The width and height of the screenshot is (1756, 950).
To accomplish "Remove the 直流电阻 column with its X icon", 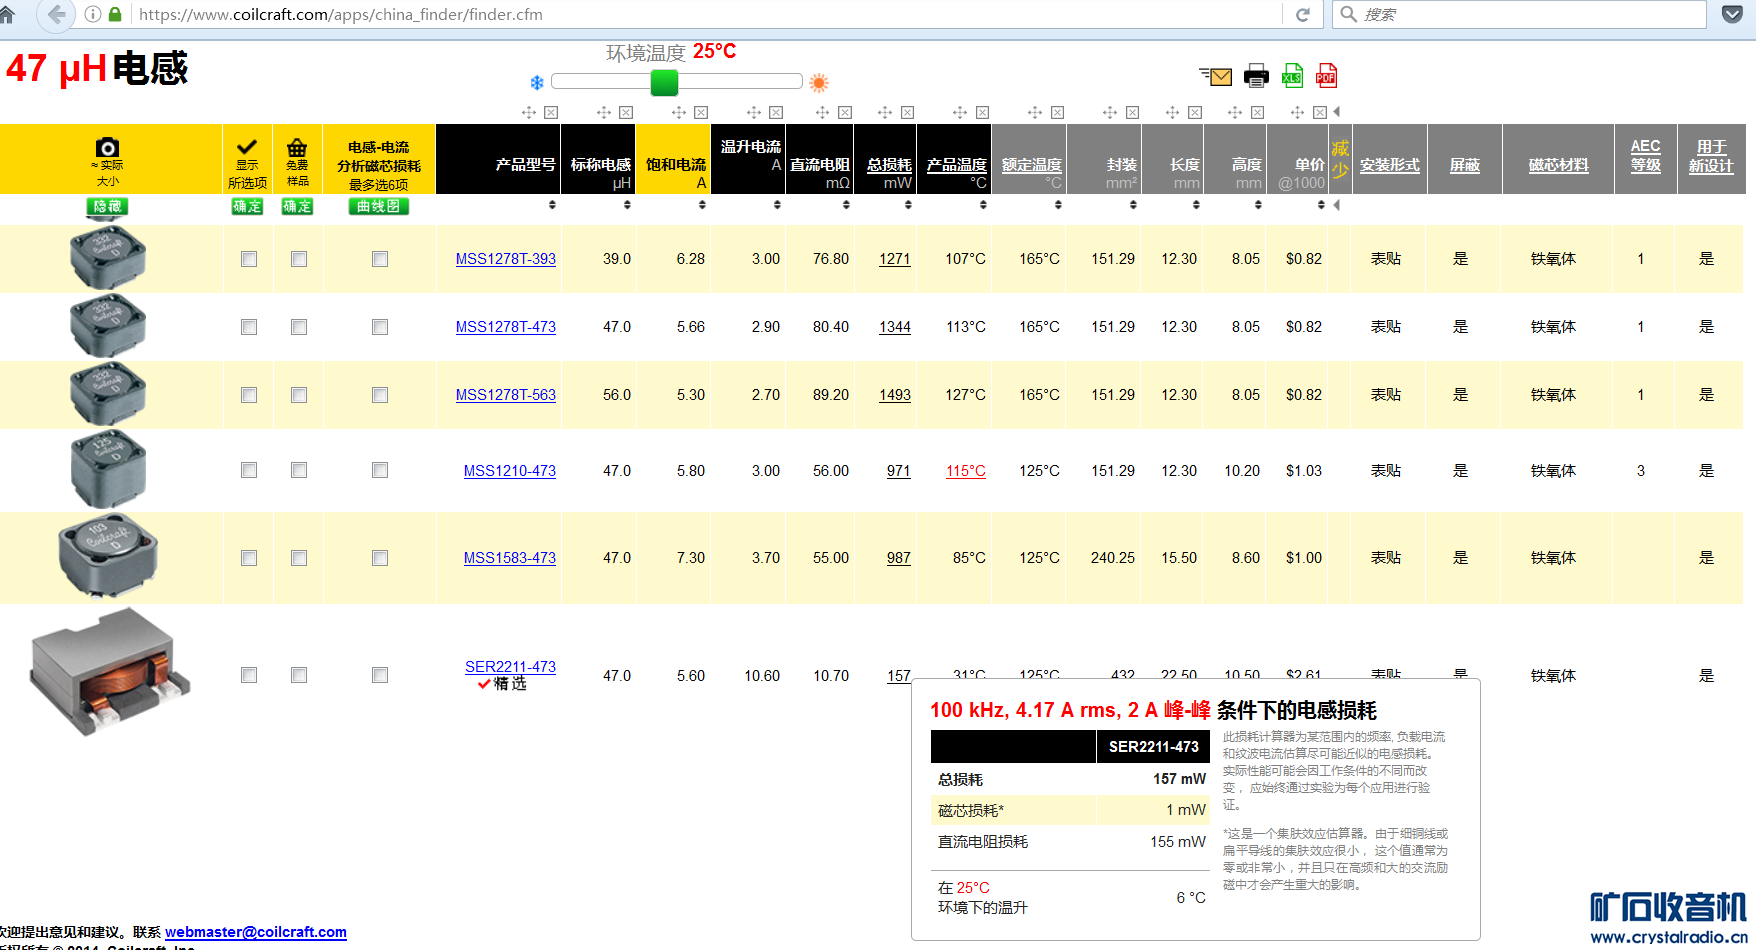I will (845, 112).
